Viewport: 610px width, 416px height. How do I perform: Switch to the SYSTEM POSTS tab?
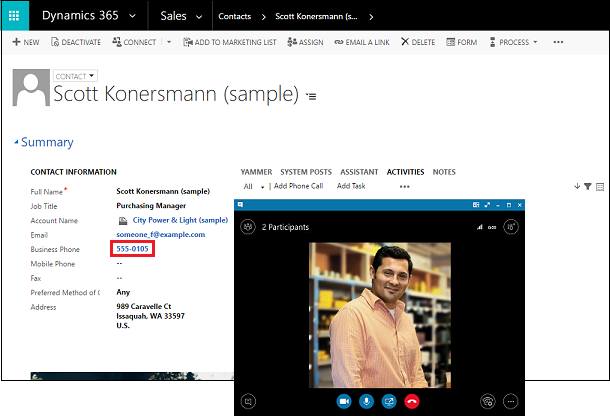[x=306, y=172]
